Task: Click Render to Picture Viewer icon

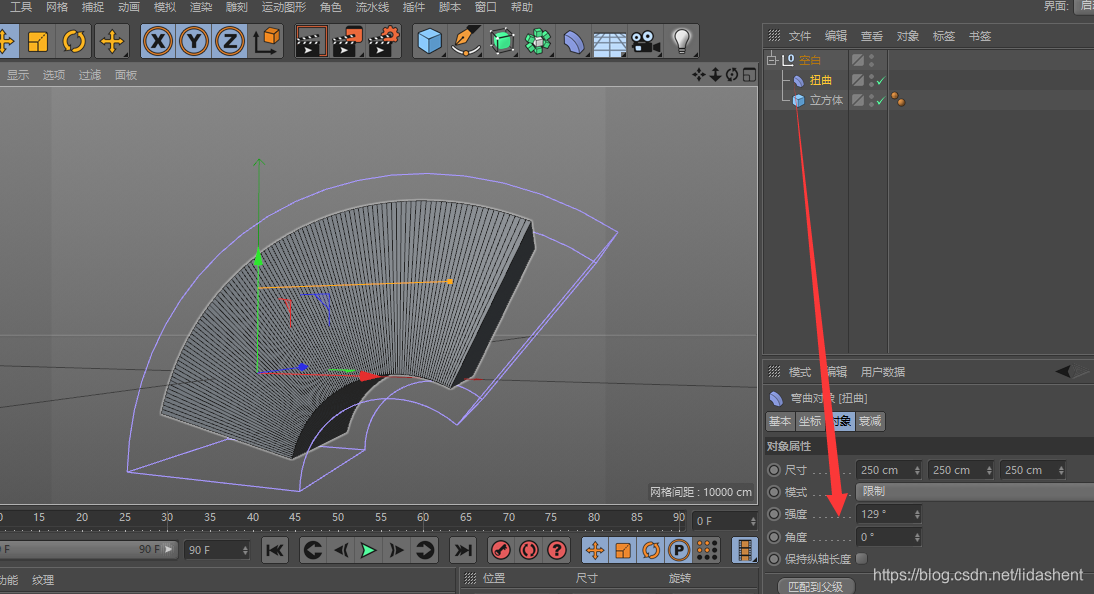Action: click(347, 42)
